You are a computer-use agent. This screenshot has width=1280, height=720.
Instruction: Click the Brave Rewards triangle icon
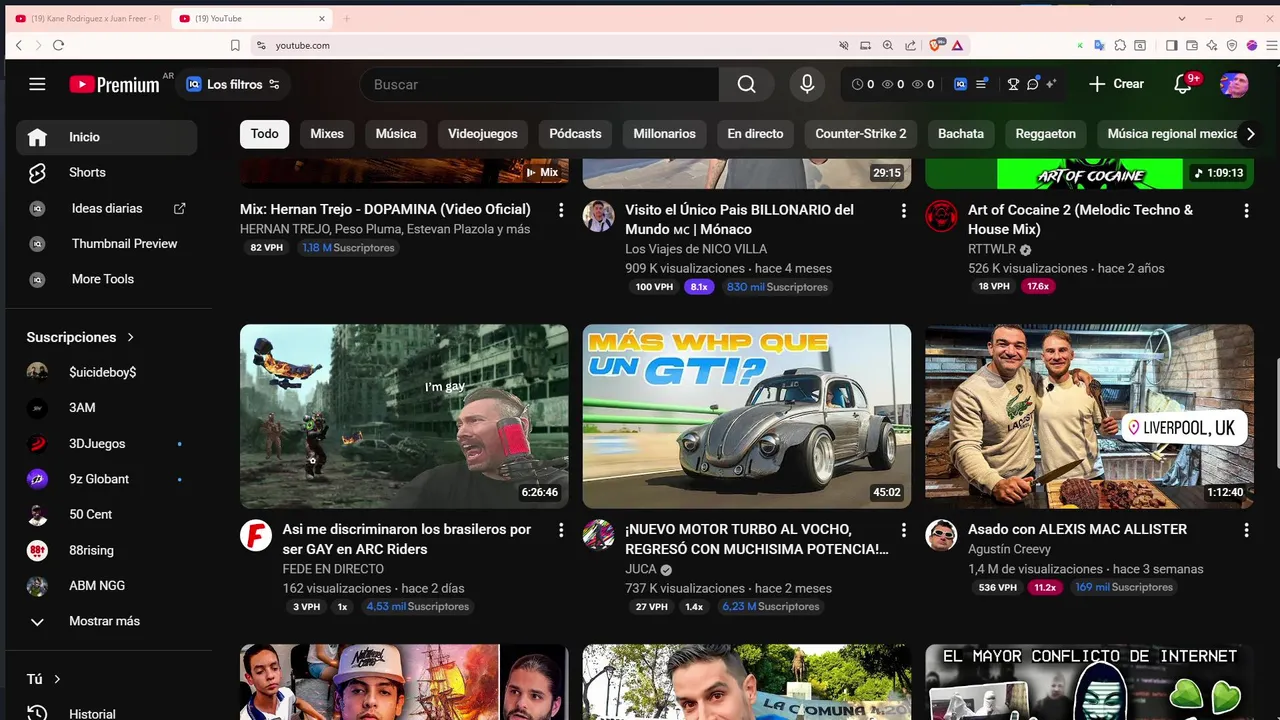[x=957, y=45]
